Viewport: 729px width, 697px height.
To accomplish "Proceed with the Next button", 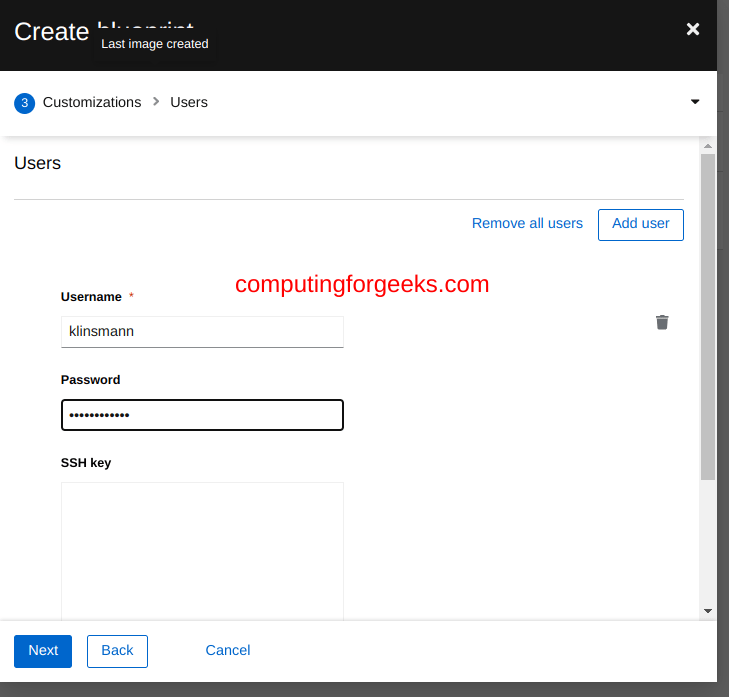I will [43, 651].
